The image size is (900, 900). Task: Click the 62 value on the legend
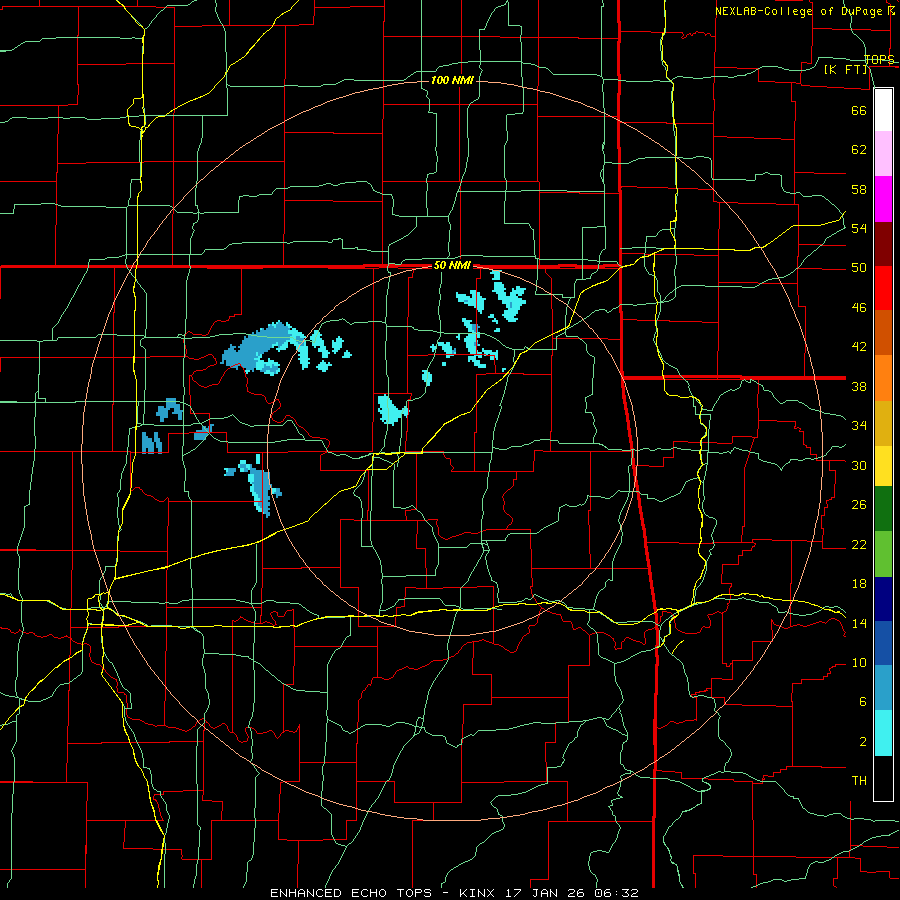[x=859, y=150]
